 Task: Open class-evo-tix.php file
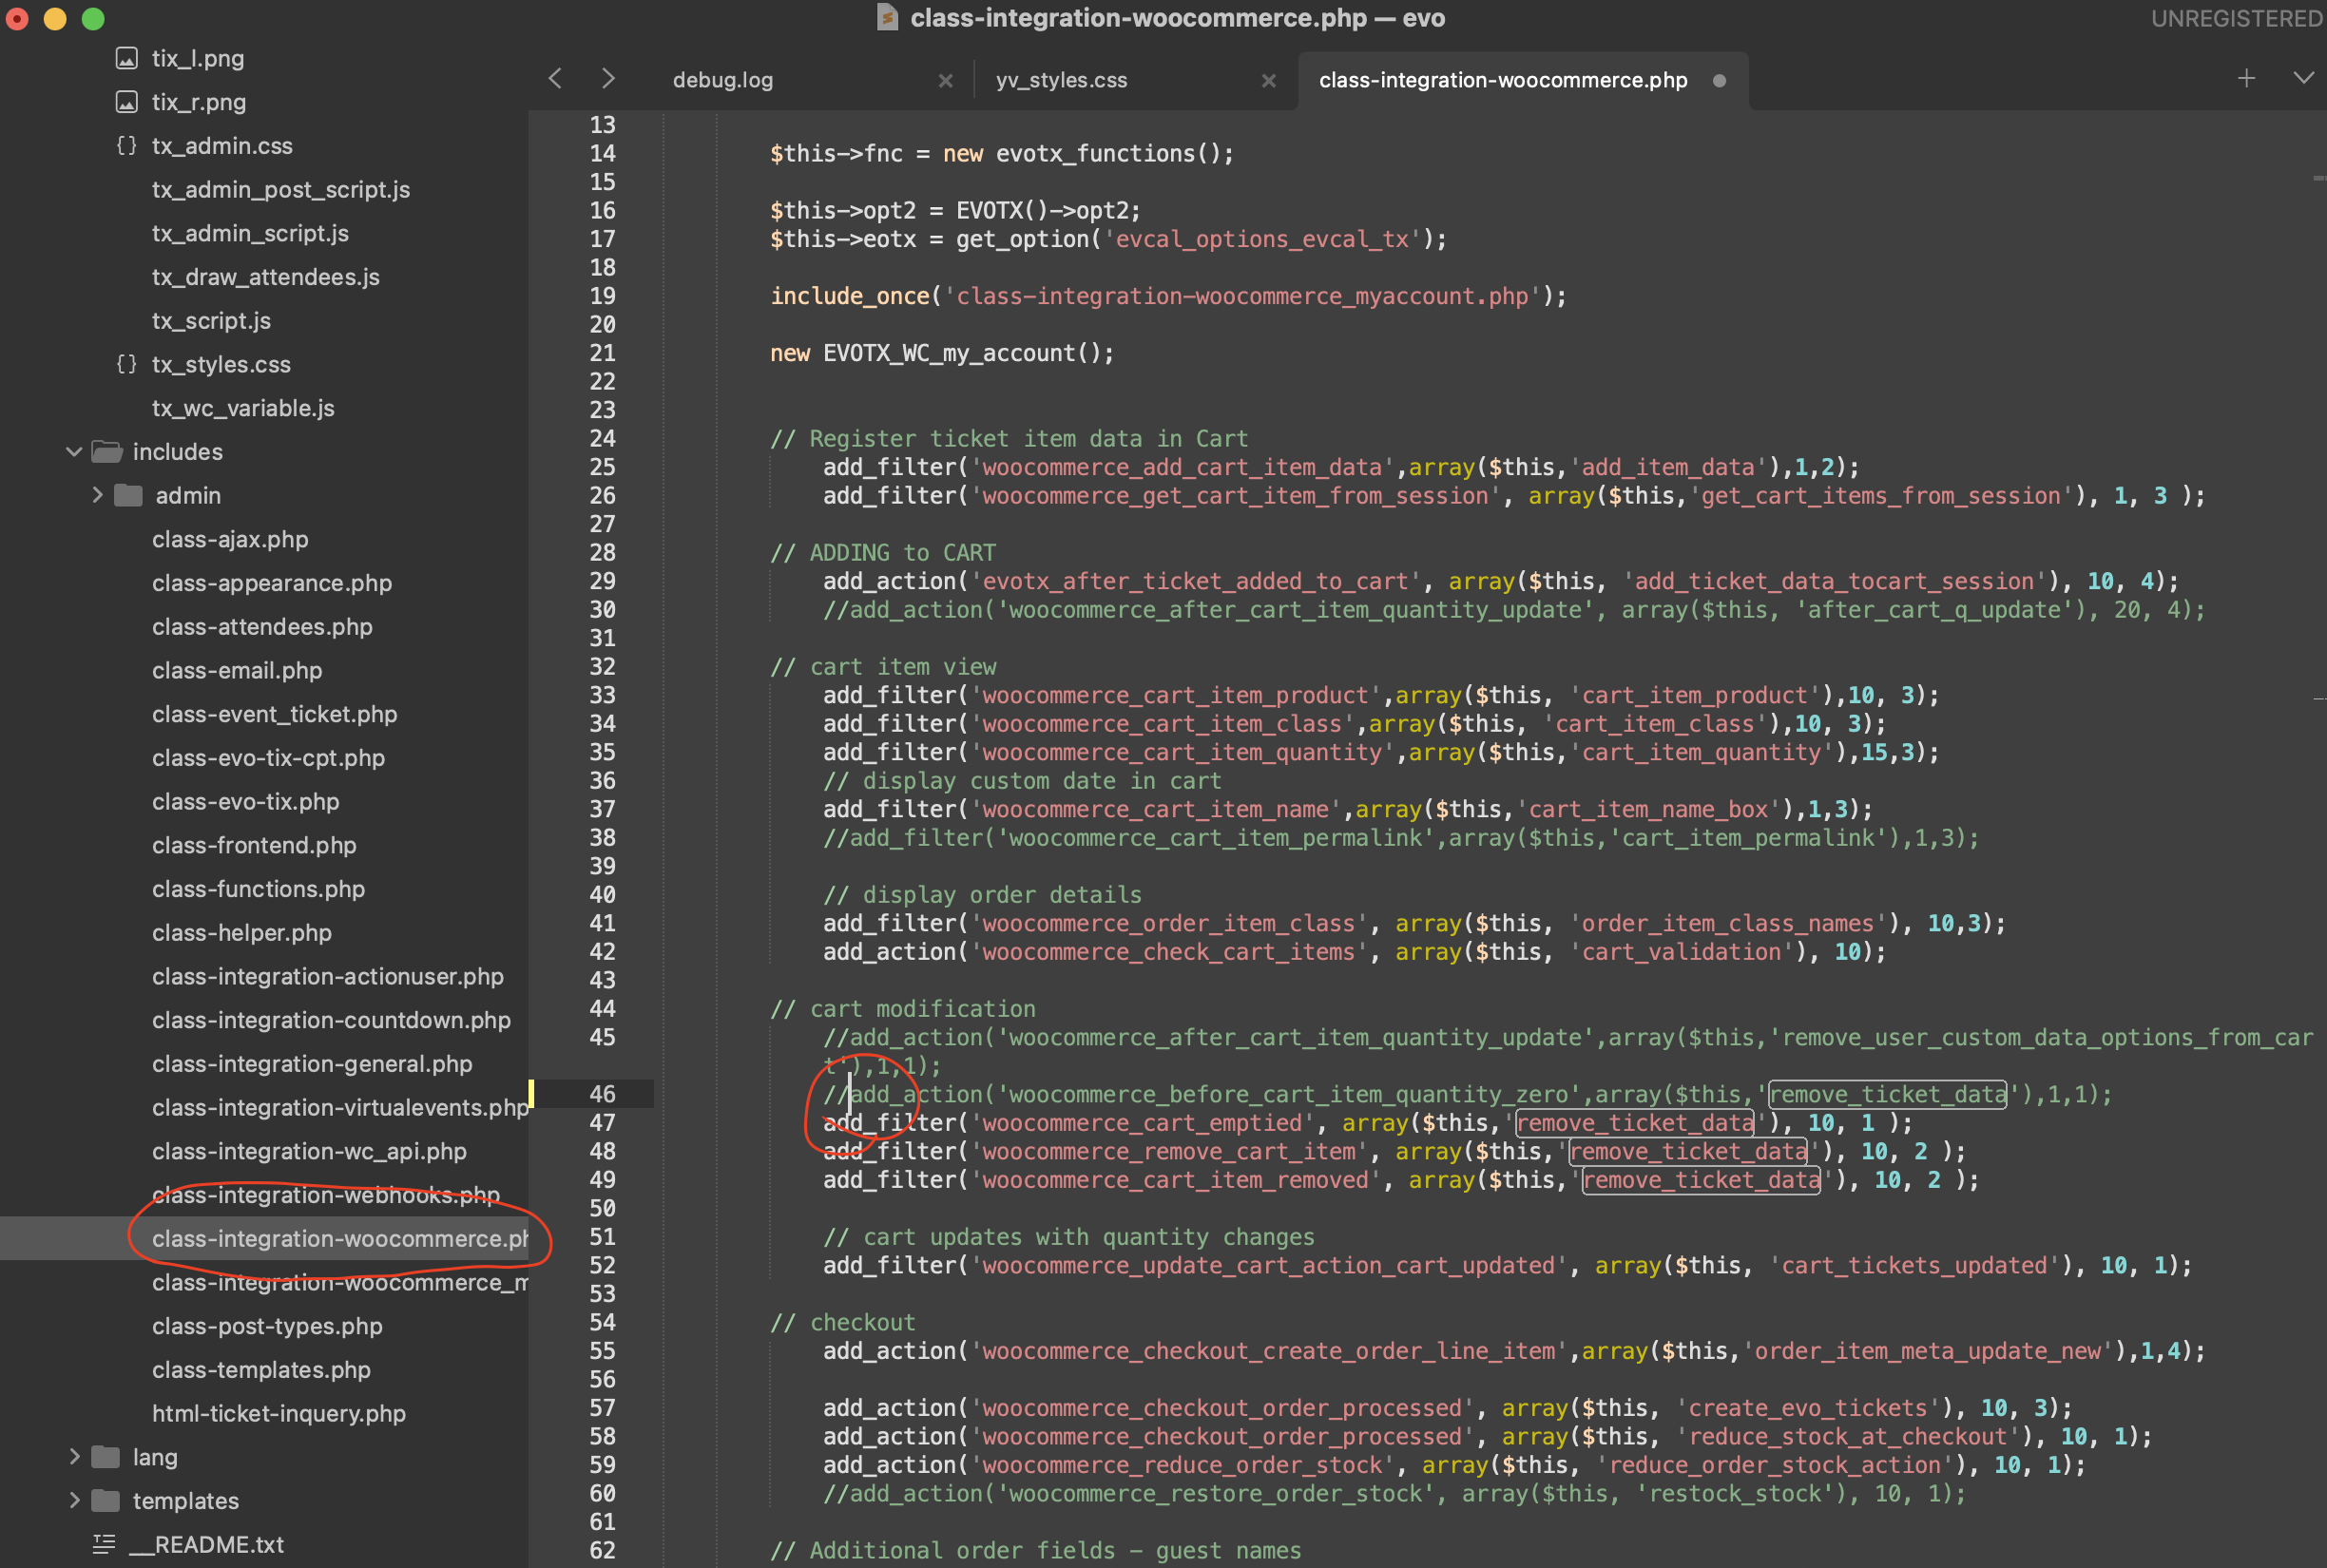click(x=245, y=802)
